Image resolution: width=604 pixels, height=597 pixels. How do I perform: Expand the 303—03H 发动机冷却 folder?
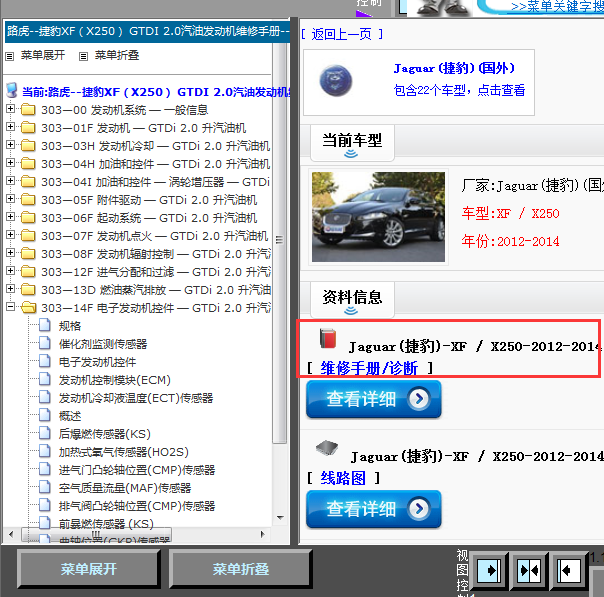[10, 144]
